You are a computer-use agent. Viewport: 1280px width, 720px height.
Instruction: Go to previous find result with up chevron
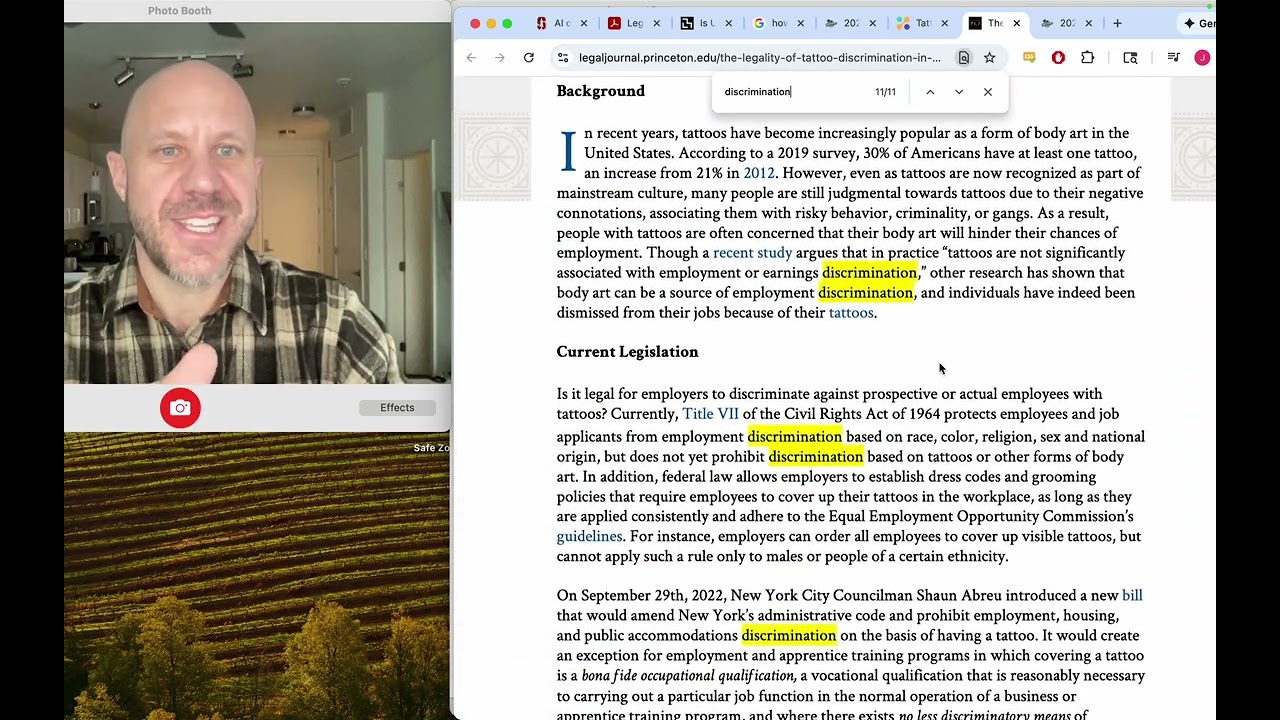(930, 92)
